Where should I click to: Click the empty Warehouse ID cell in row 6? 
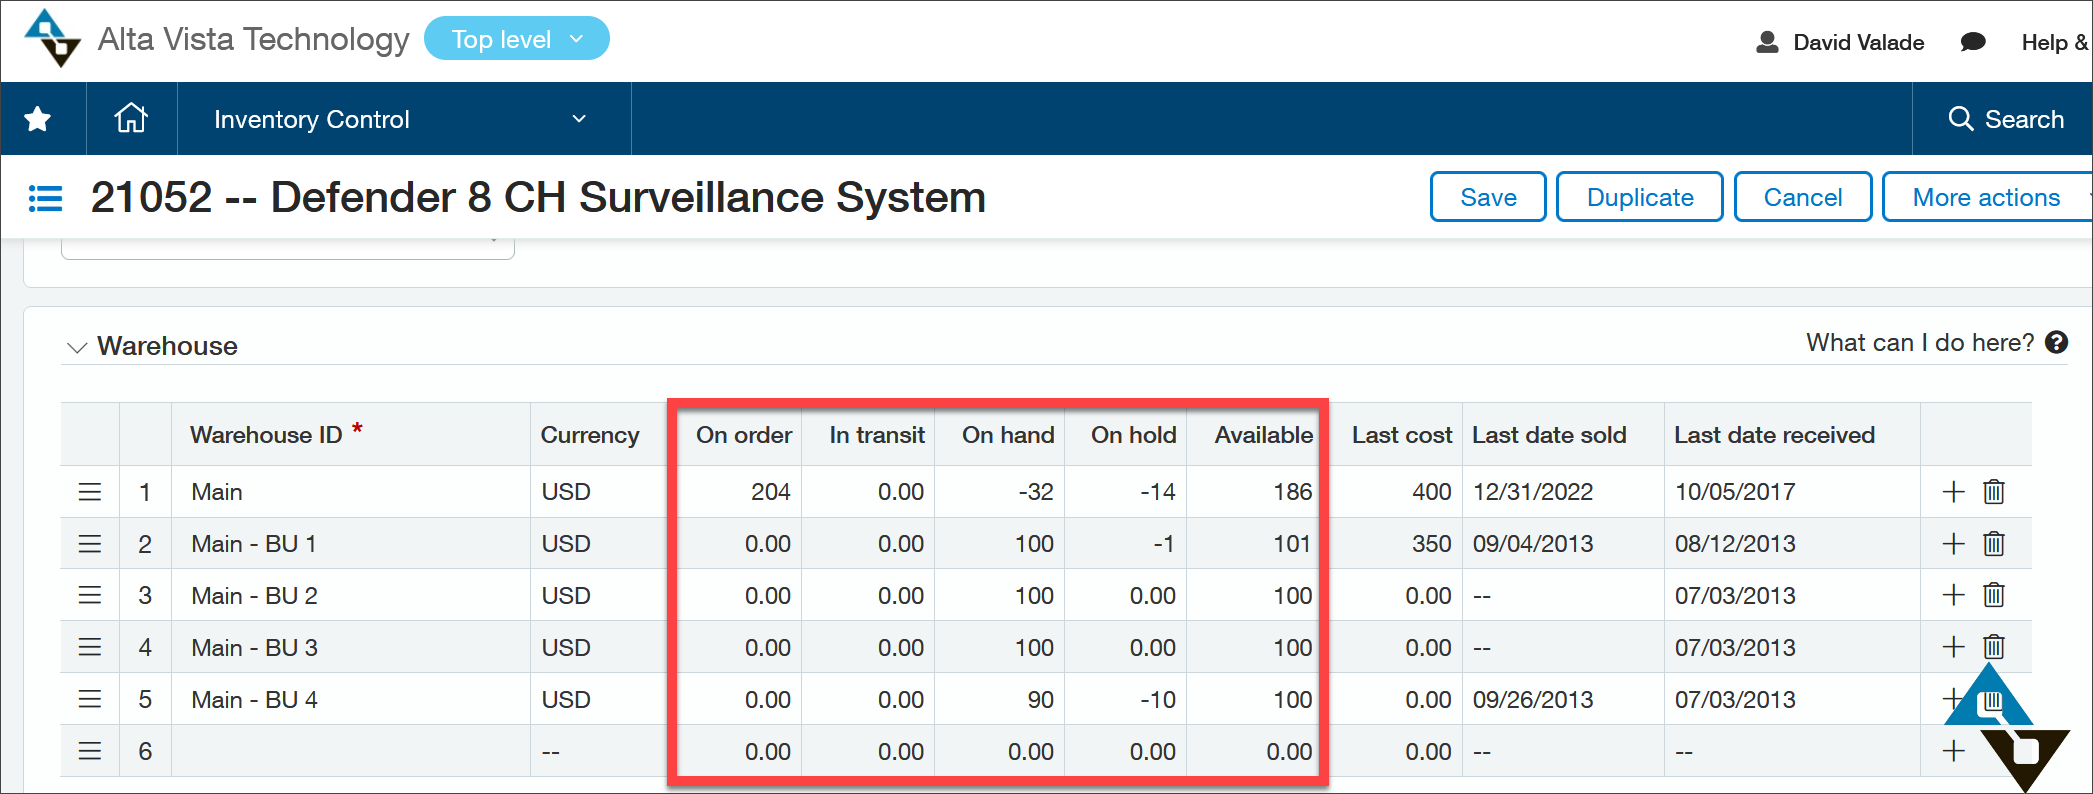click(x=351, y=751)
